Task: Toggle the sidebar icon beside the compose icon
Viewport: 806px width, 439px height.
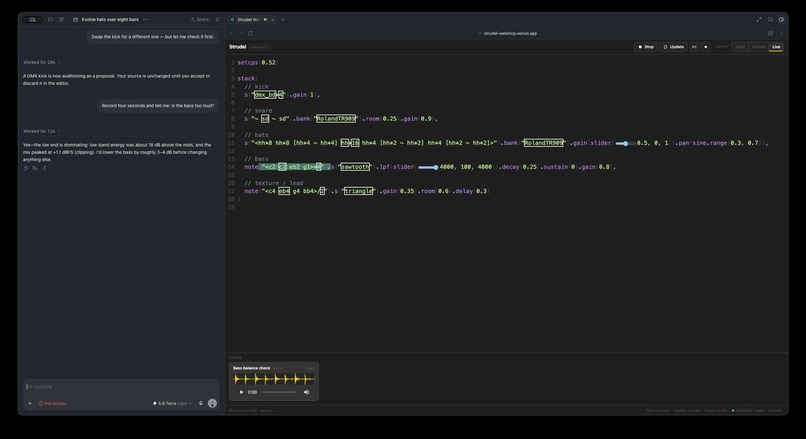Action: 50,20
